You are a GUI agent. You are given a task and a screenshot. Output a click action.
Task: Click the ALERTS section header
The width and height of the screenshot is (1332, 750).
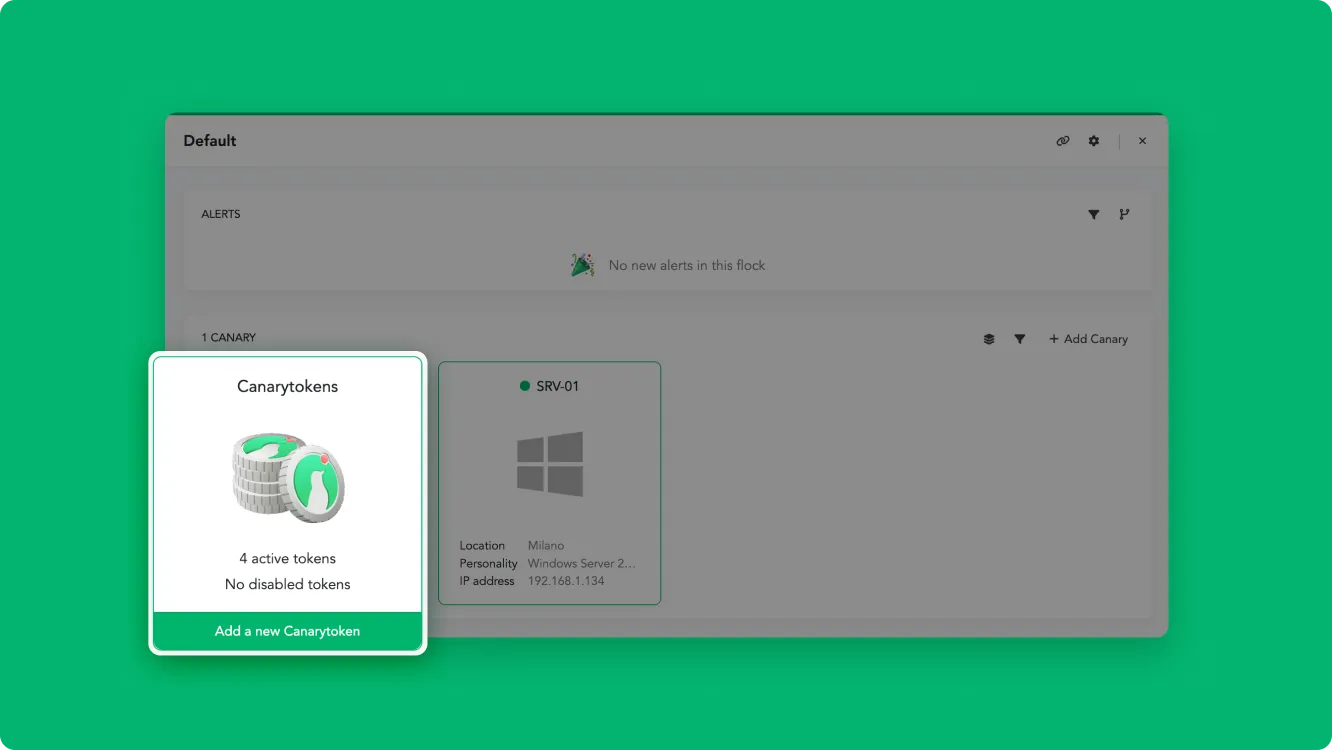coord(221,214)
